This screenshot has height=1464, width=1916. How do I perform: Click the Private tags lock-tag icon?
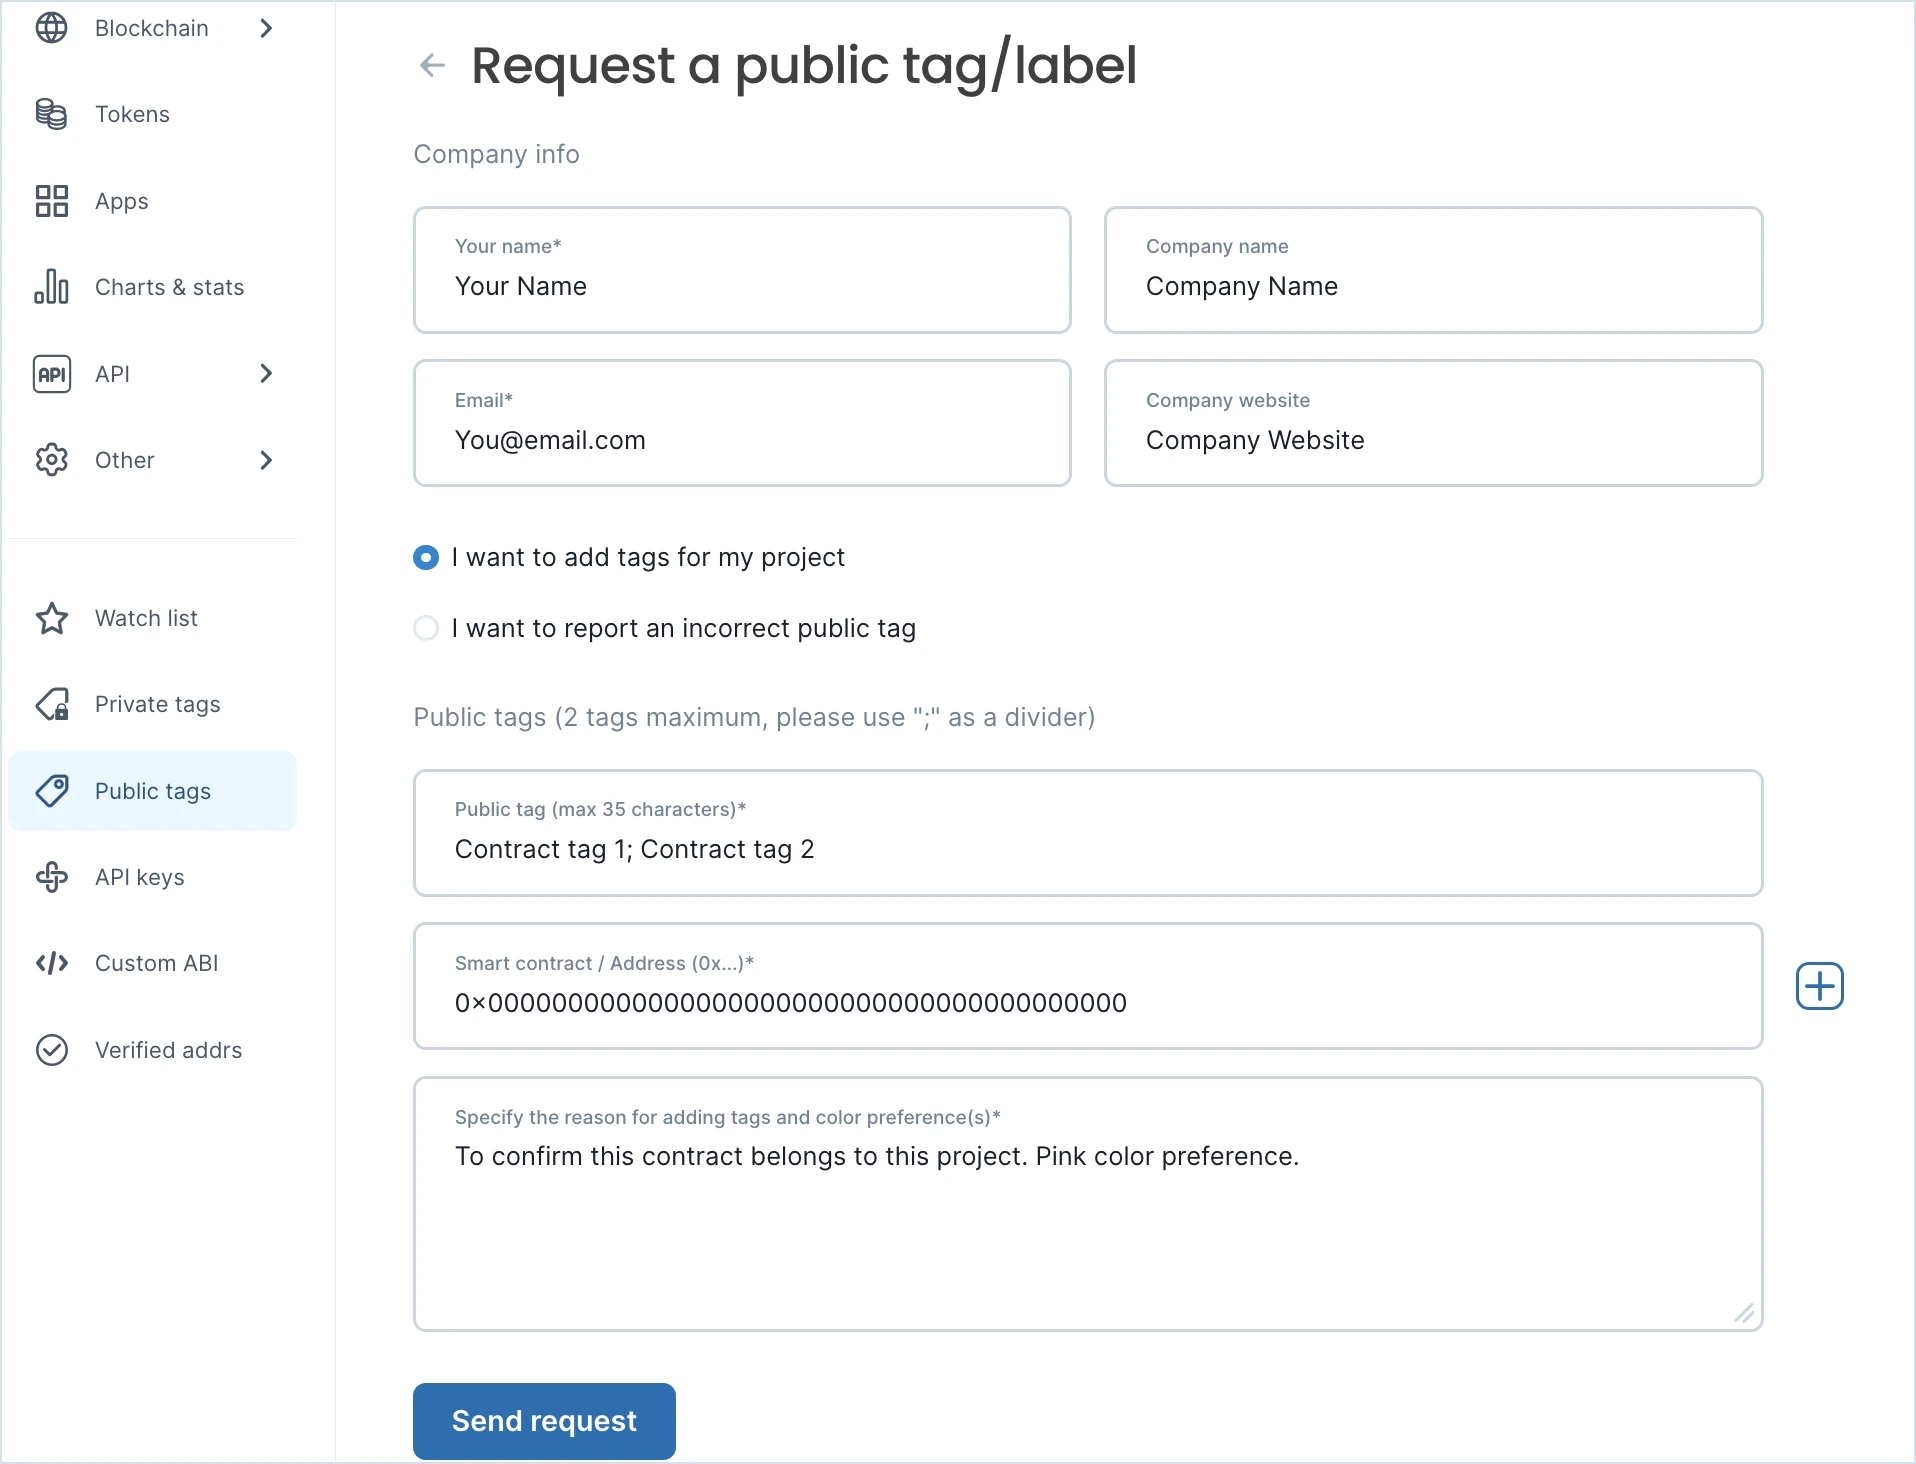coord(52,704)
